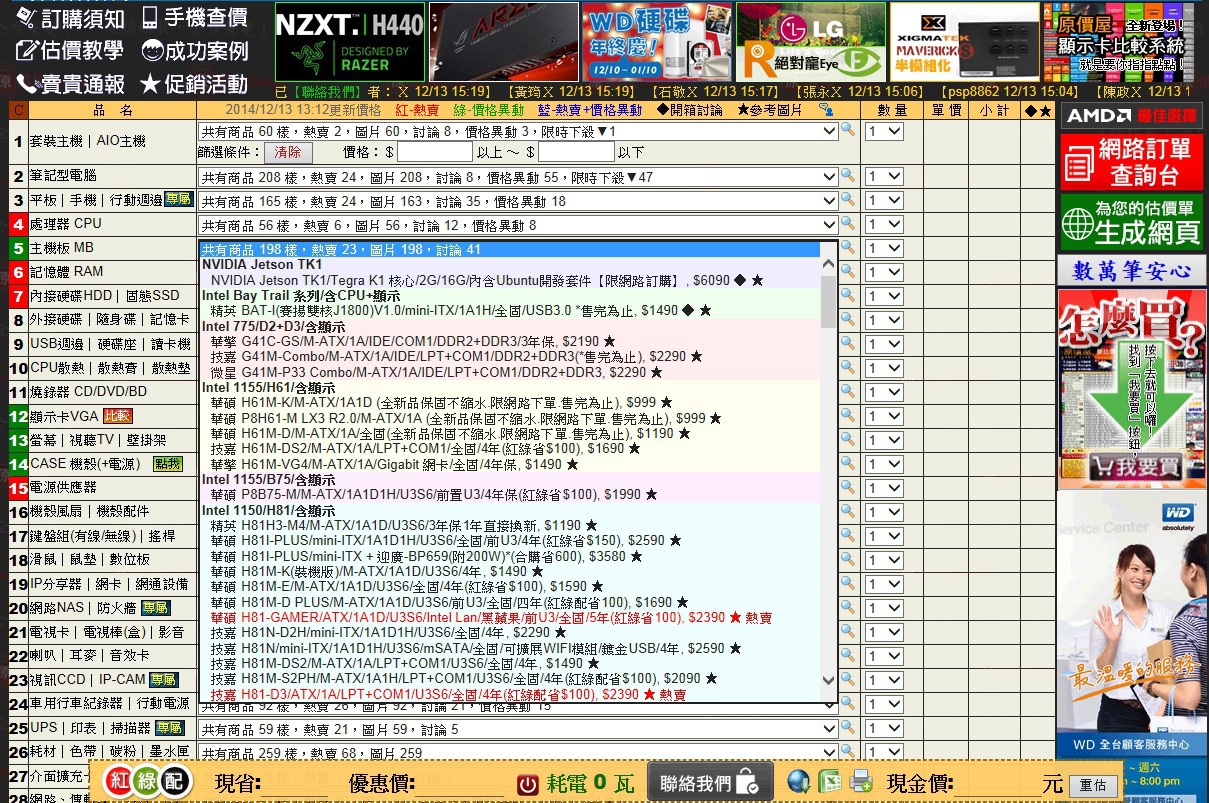Image resolution: width=1209 pixels, height=803 pixels.
Task: Click magnifier icon beside 主機板 MB row
Action: point(848,249)
